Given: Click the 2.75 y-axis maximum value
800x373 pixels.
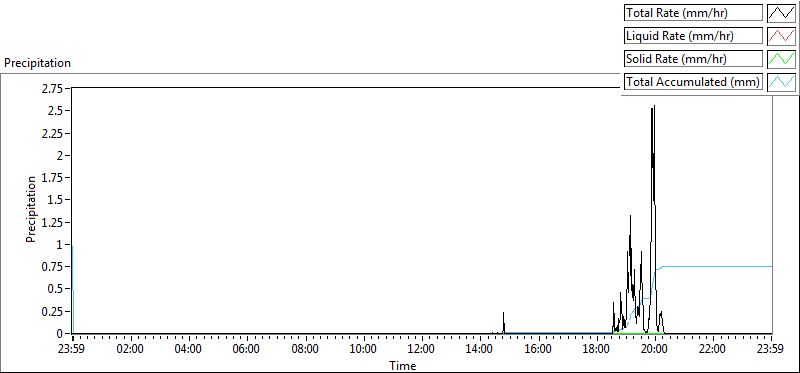Looking at the screenshot, I should [x=52, y=89].
